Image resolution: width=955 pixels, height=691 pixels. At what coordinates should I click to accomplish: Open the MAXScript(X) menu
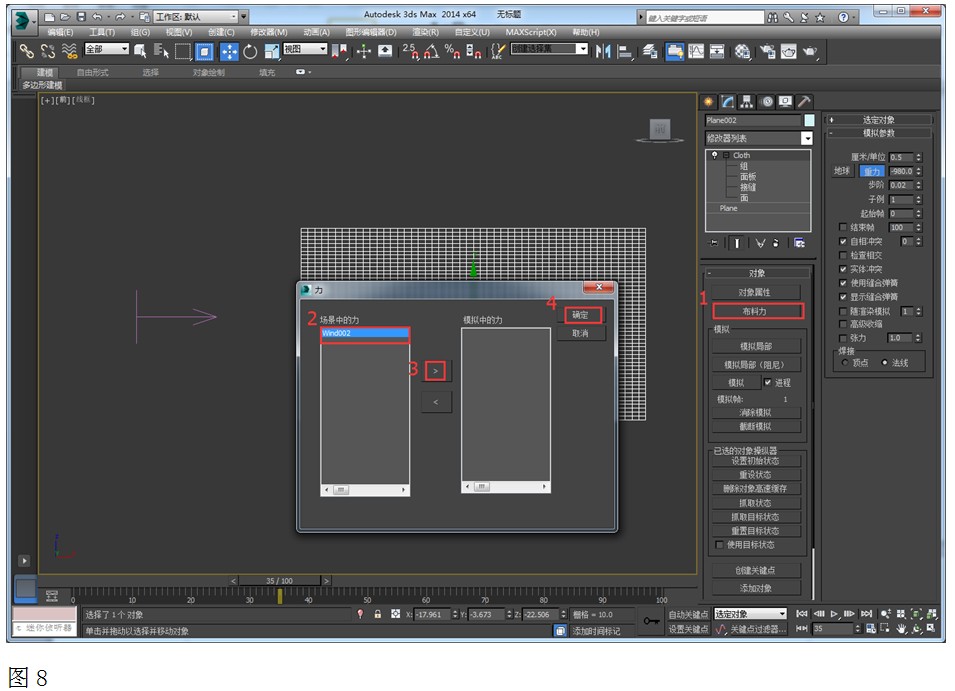tap(530, 32)
